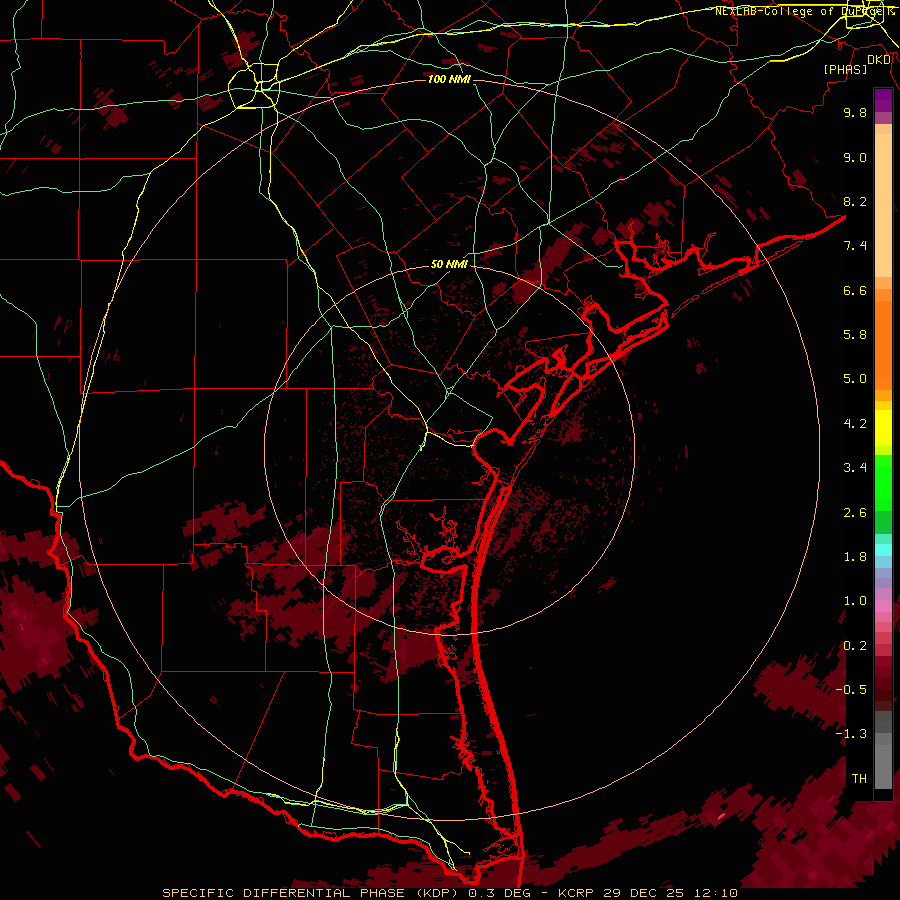Click the 5.0 value on the color scale
The height and width of the screenshot is (900, 900).
855,379
